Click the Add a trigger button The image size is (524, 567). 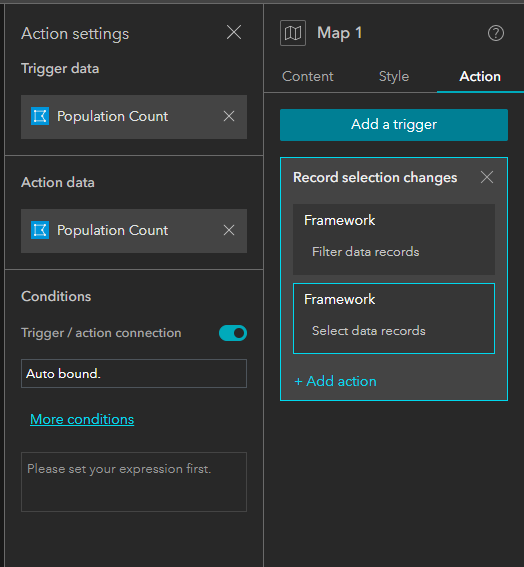394,125
